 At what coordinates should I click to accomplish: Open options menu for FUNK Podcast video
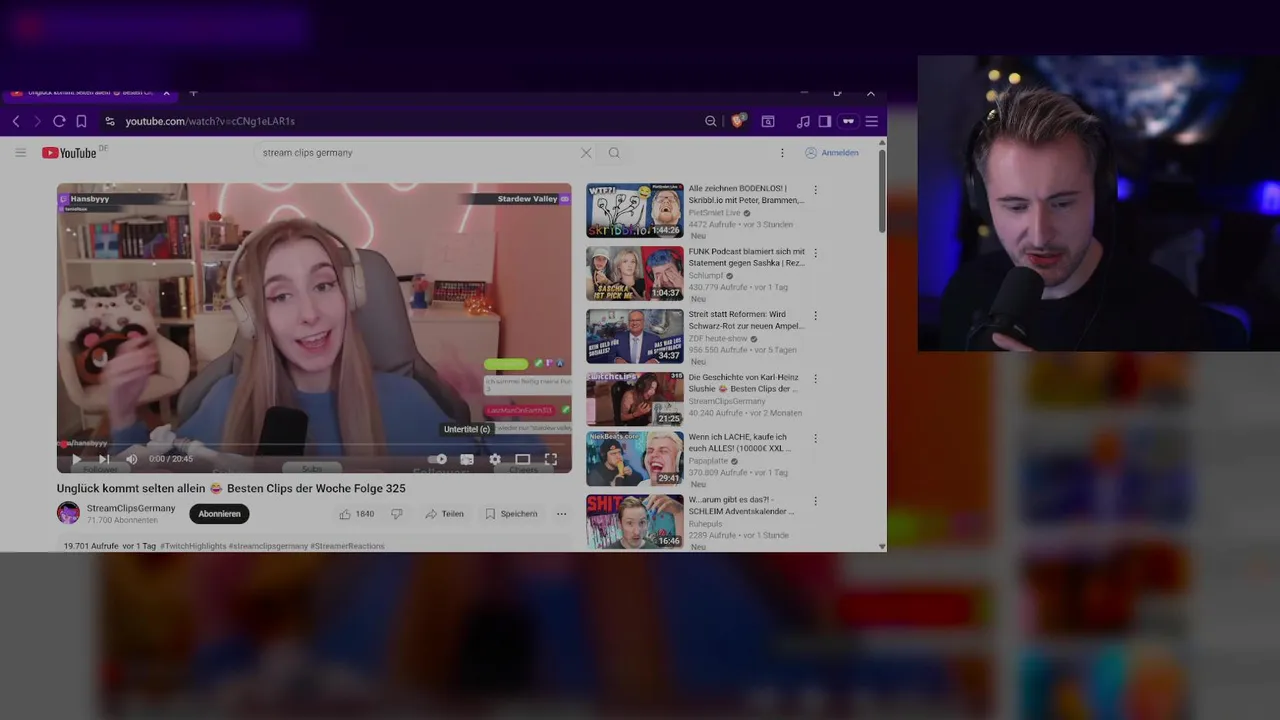(x=815, y=253)
